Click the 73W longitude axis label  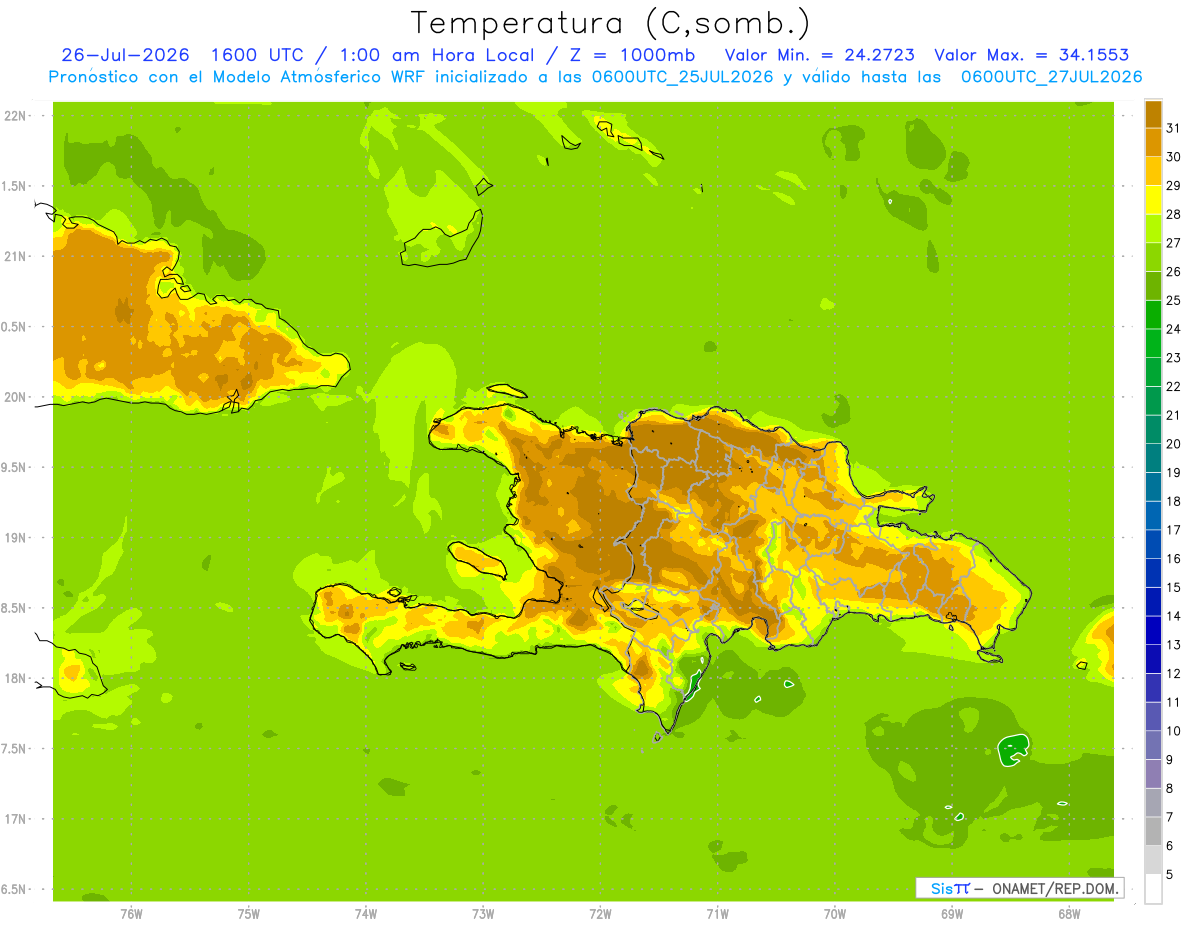(x=483, y=914)
